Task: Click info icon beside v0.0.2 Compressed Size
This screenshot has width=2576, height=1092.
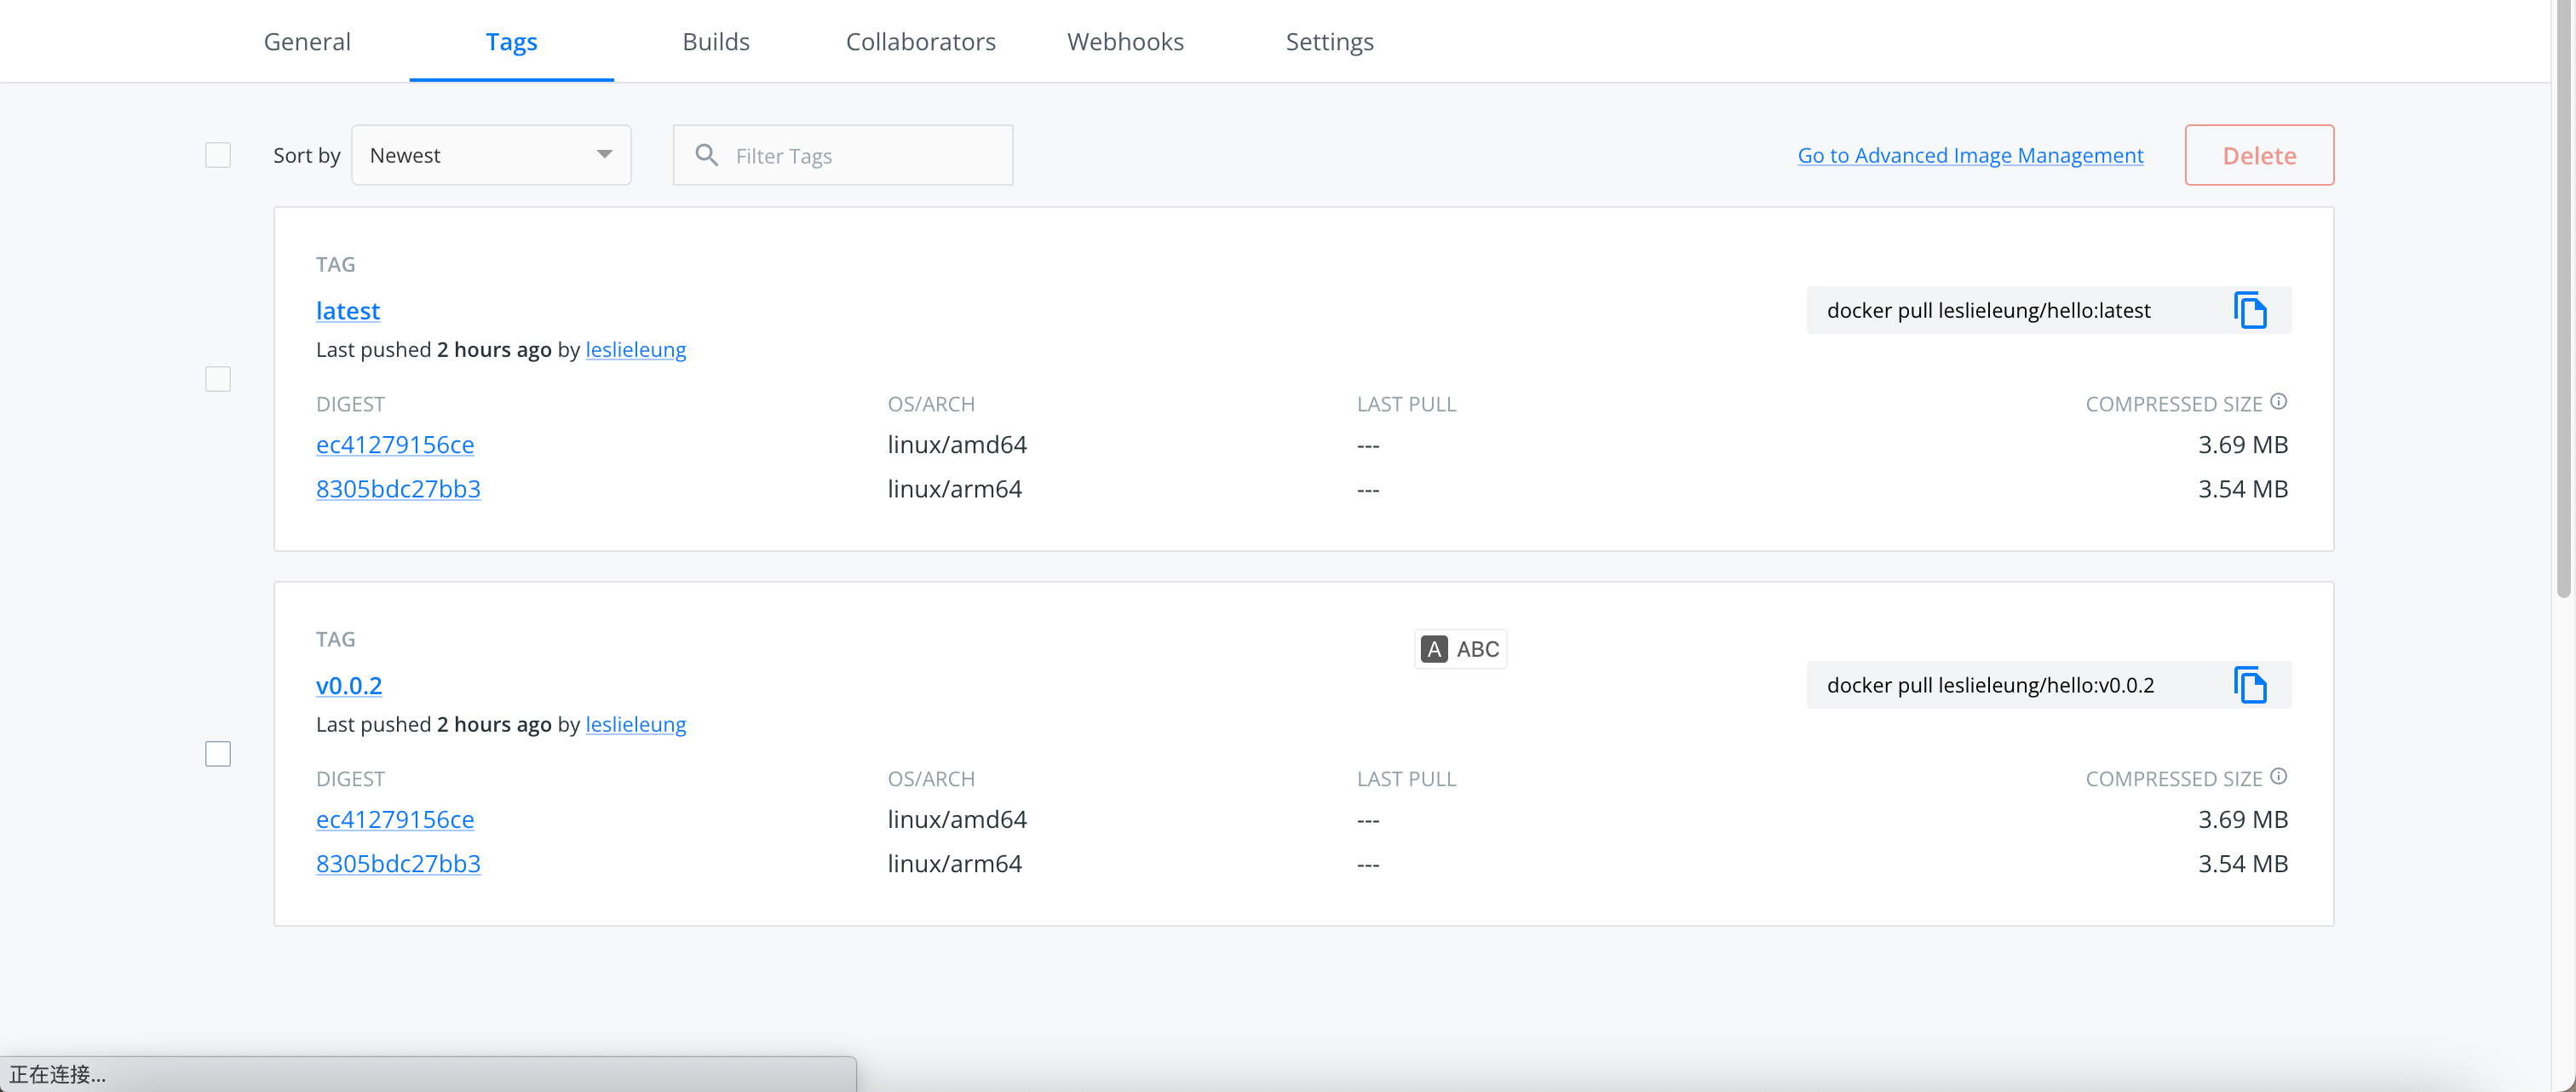Action: 2279,777
